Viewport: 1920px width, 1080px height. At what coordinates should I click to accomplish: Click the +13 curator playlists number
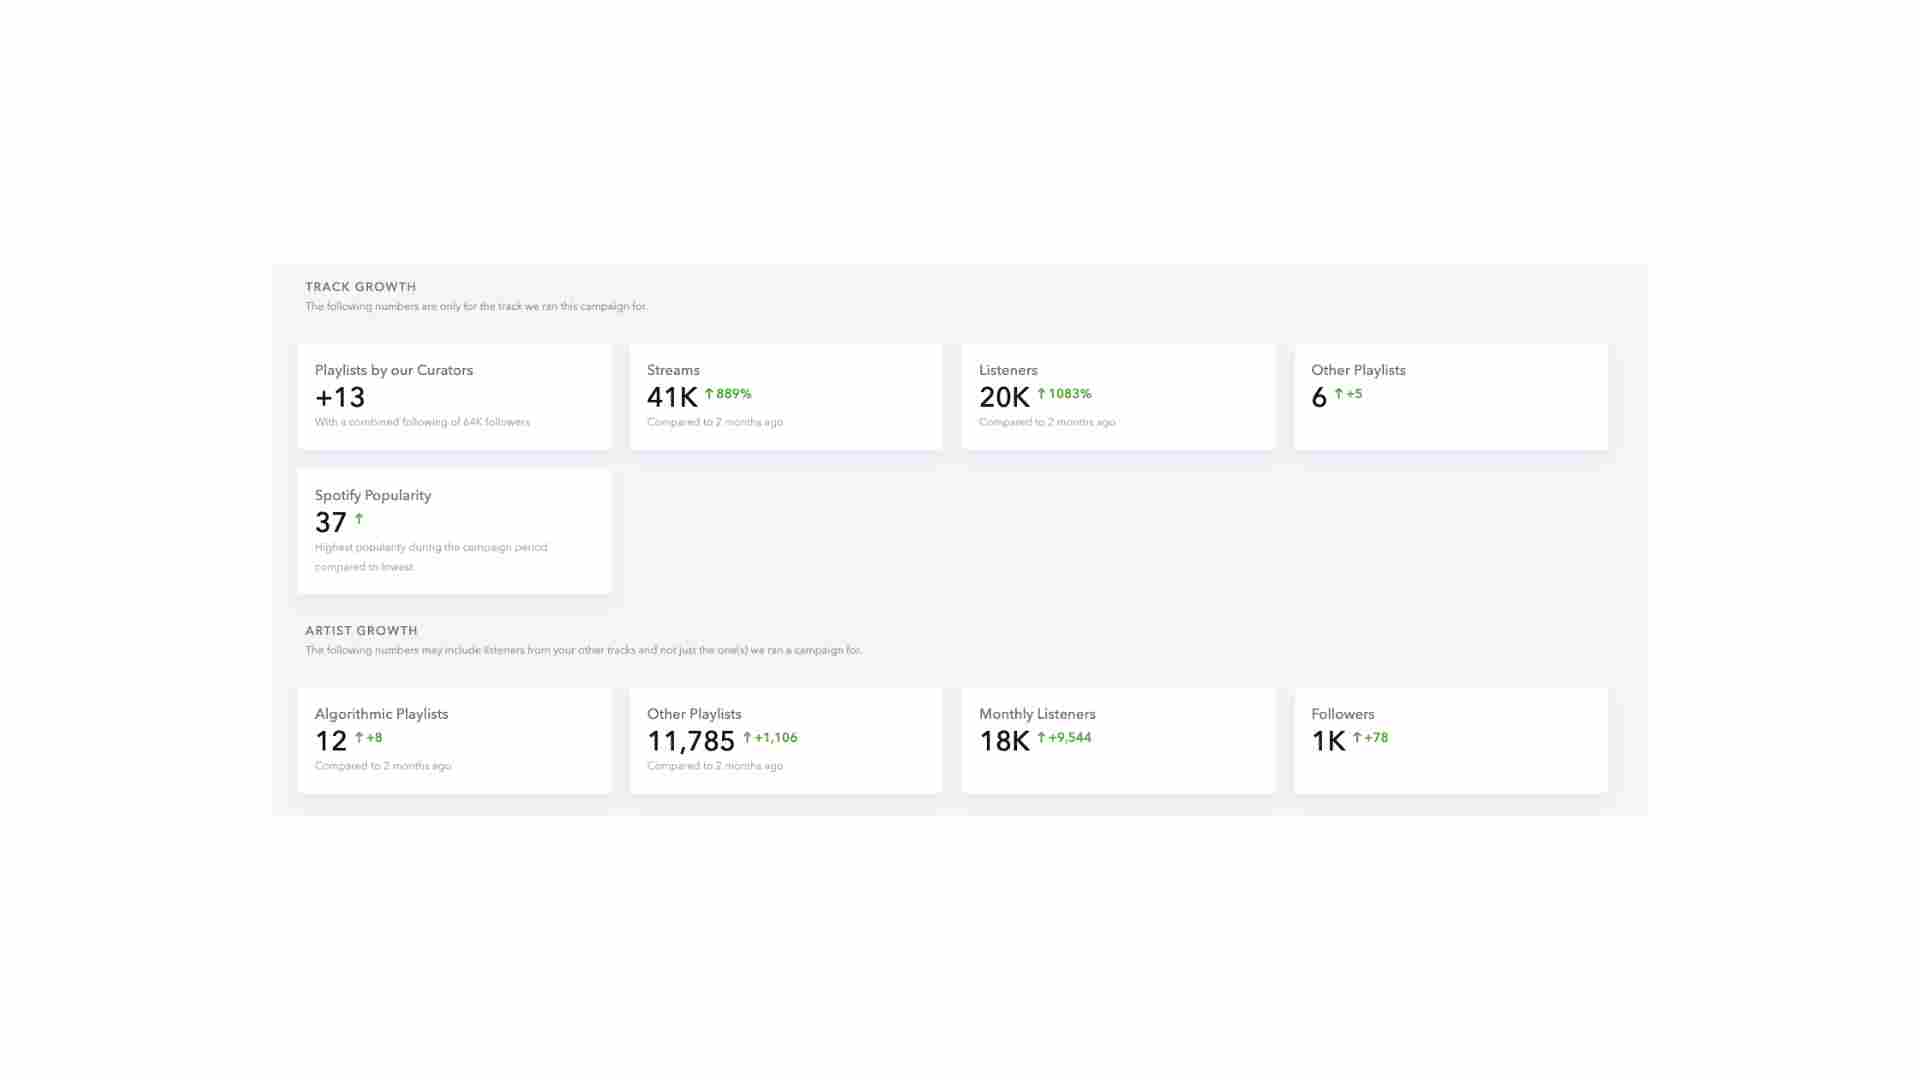tap(340, 398)
